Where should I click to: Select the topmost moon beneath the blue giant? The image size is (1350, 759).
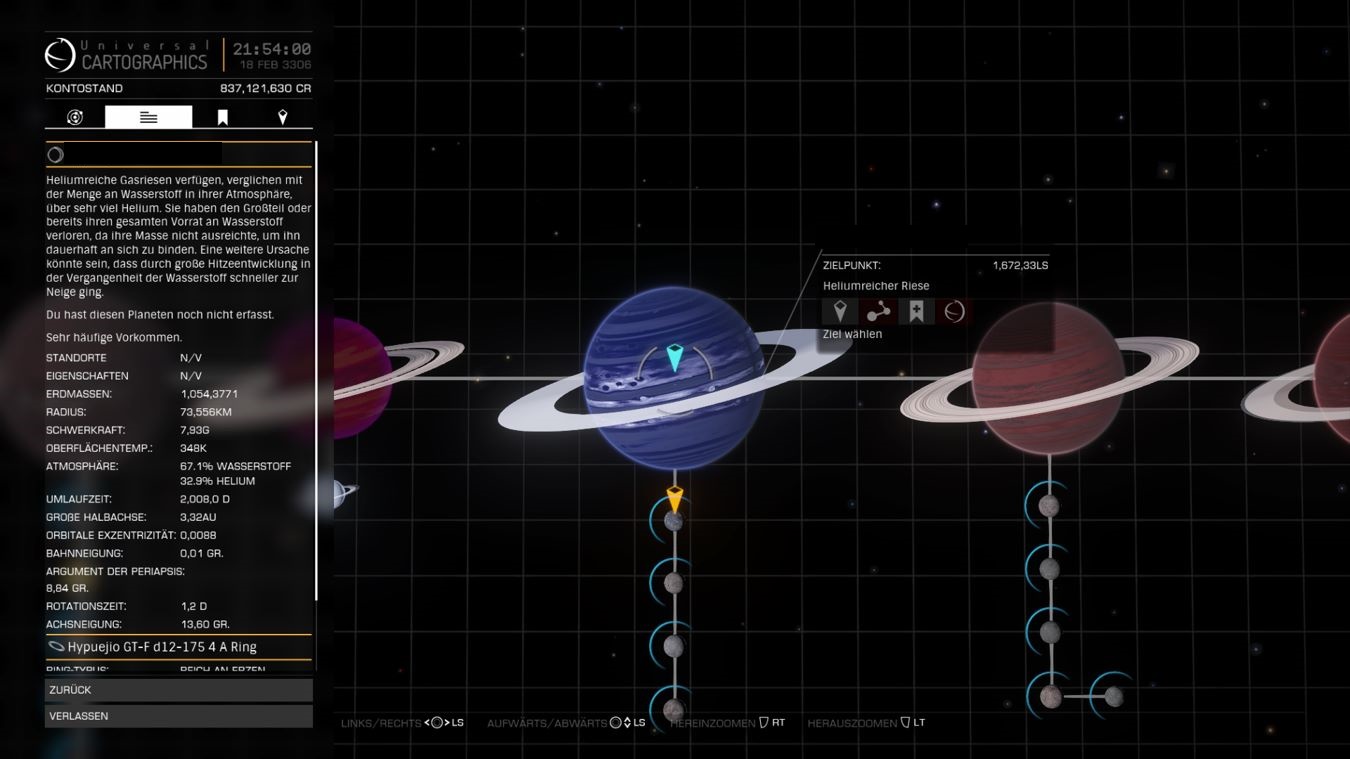pos(673,521)
